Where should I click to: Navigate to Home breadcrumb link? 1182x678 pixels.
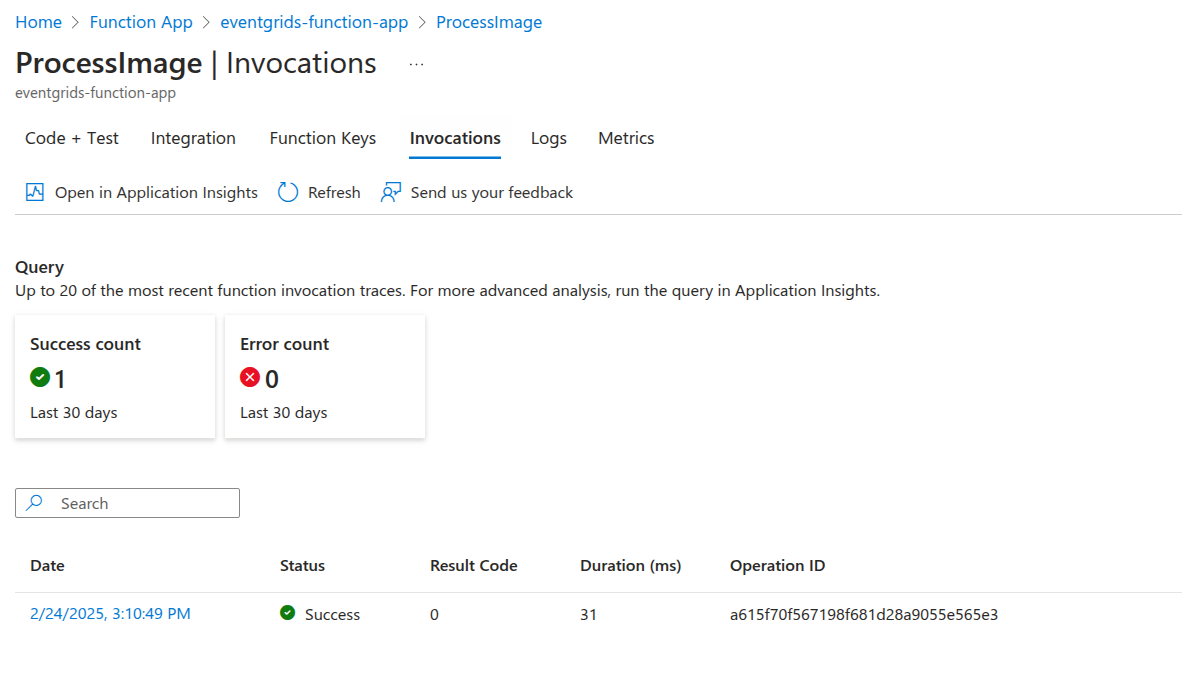pos(38,22)
